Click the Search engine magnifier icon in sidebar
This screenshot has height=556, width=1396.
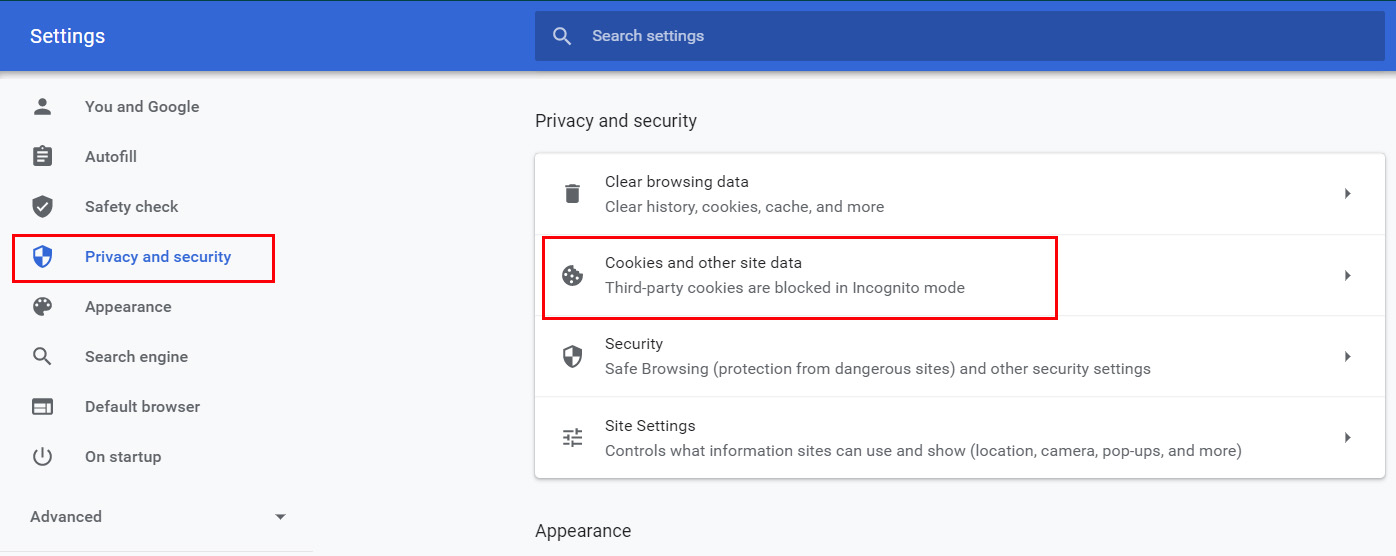click(42, 356)
